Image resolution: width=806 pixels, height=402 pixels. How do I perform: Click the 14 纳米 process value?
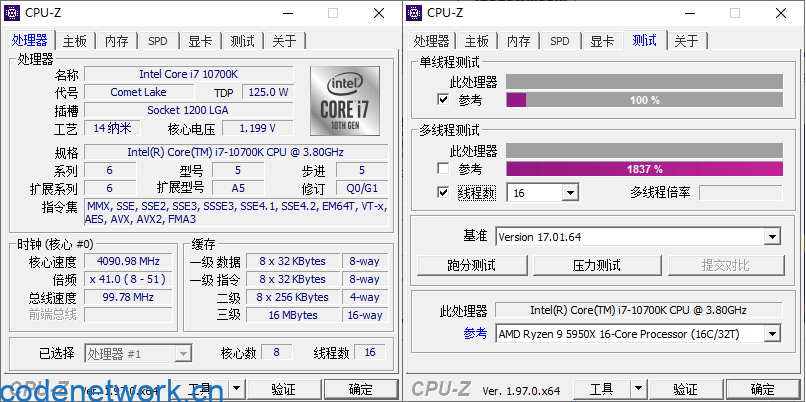pyautogui.click(x=112, y=128)
